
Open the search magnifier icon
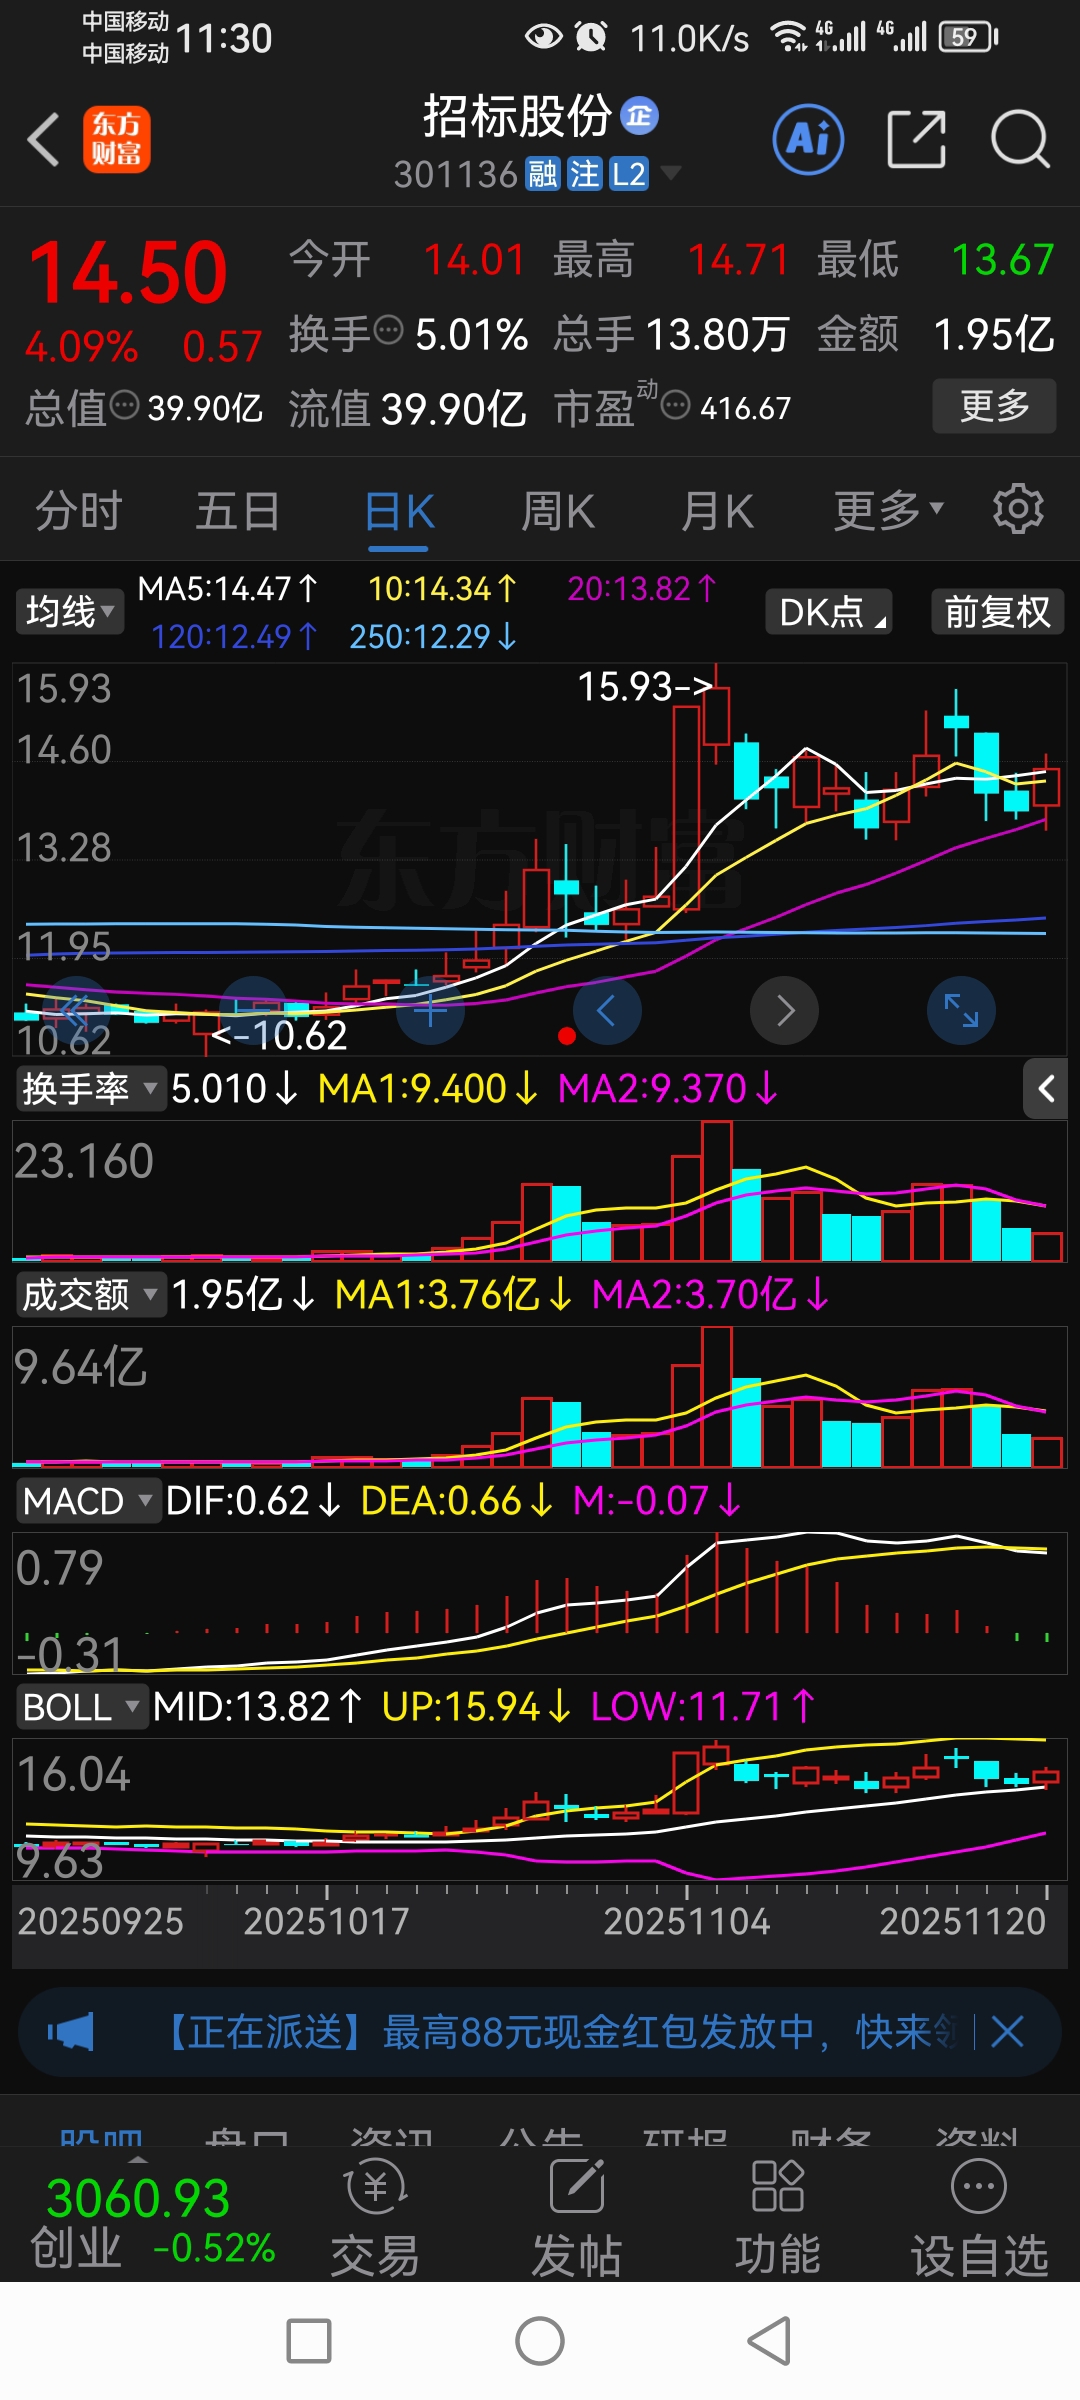click(x=1020, y=139)
